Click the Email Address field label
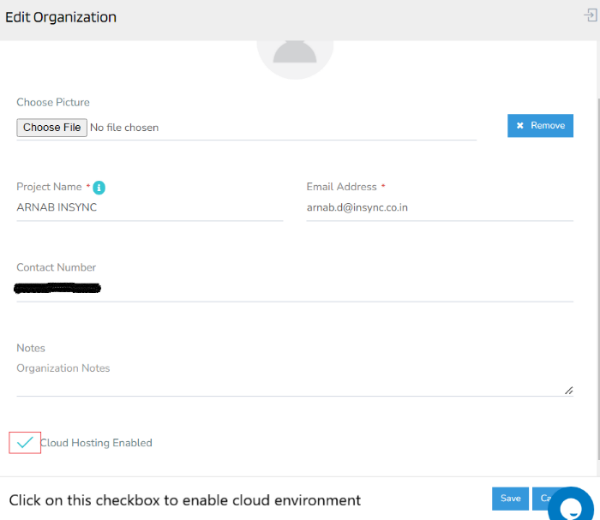 [x=341, y=187]
